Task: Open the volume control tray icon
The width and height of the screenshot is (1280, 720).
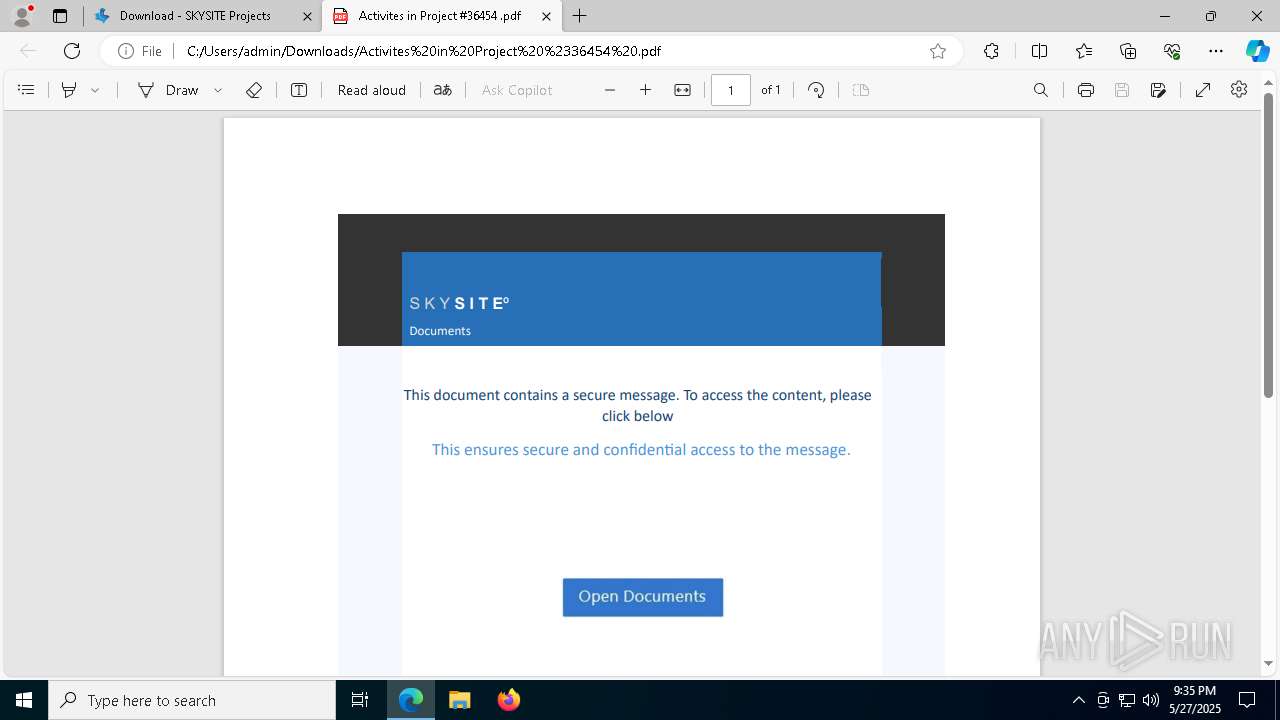Action: tap(1151, 700)
